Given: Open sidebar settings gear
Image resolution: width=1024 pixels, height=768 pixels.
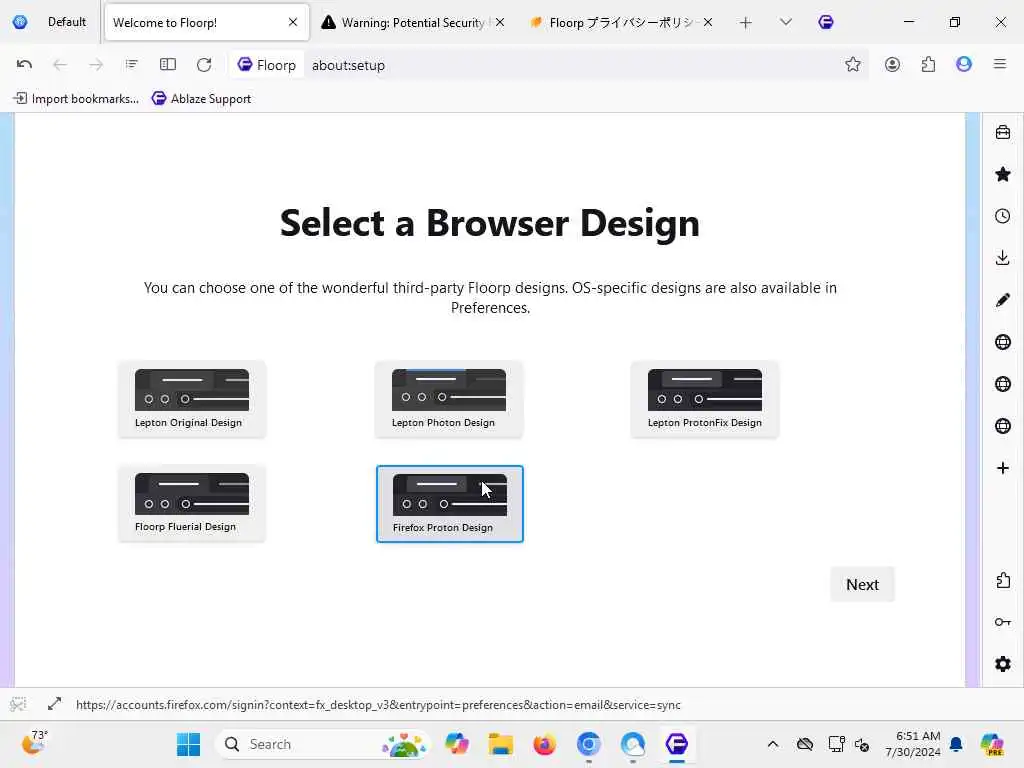Looking at the screenshot, I should pyautogui.click(x=1002, y=664).
